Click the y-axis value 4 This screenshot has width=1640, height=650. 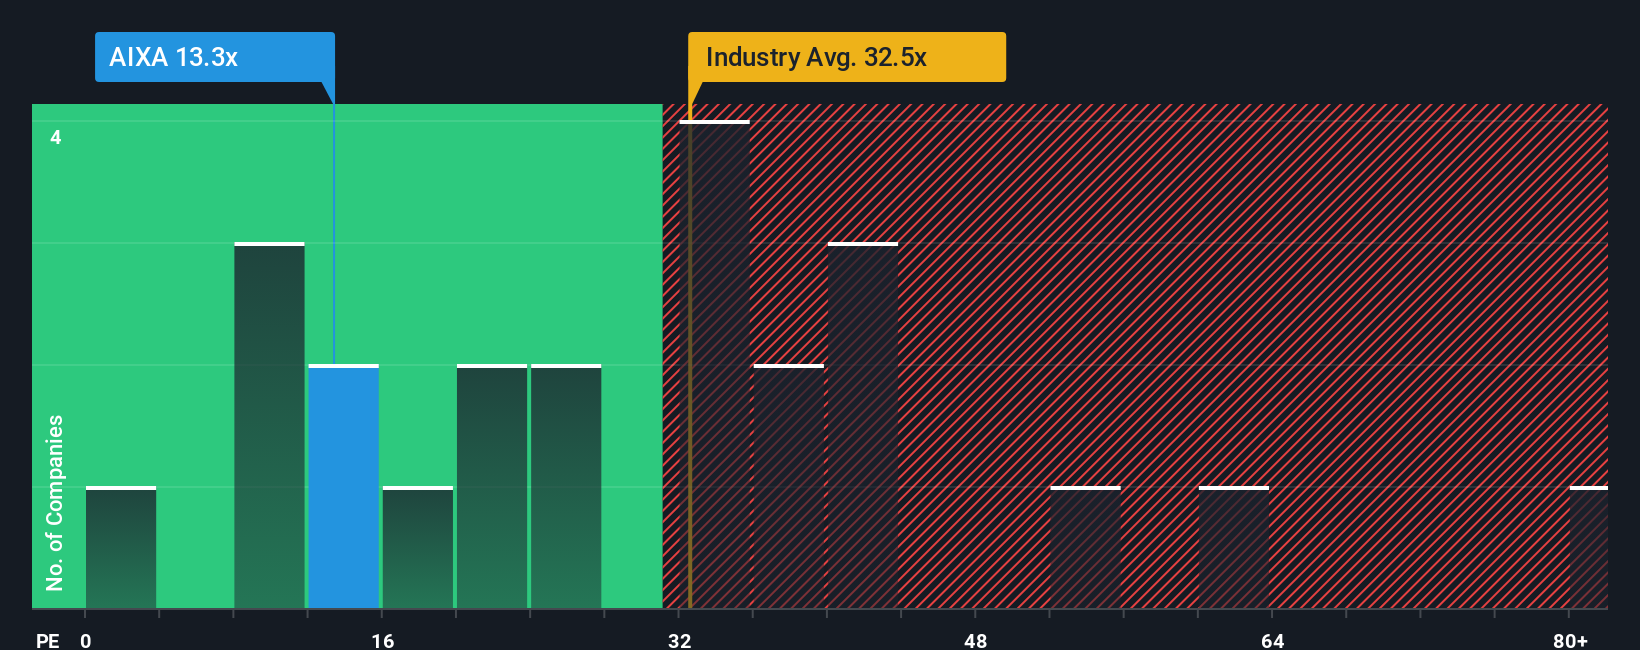(x=56, y=137)
